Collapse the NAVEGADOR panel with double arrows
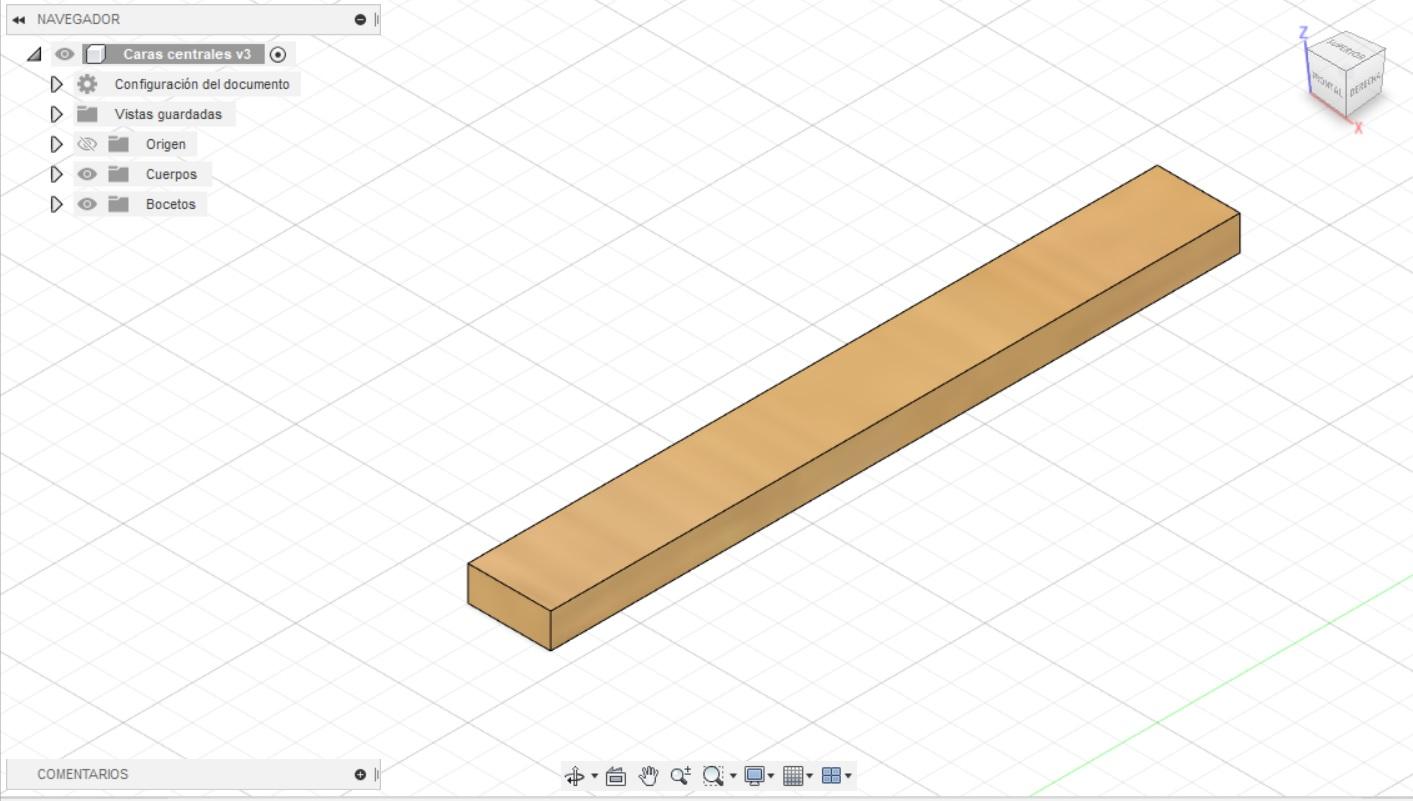The height and width of the screenshot is (801, 1413). click(x=18, y=19)
